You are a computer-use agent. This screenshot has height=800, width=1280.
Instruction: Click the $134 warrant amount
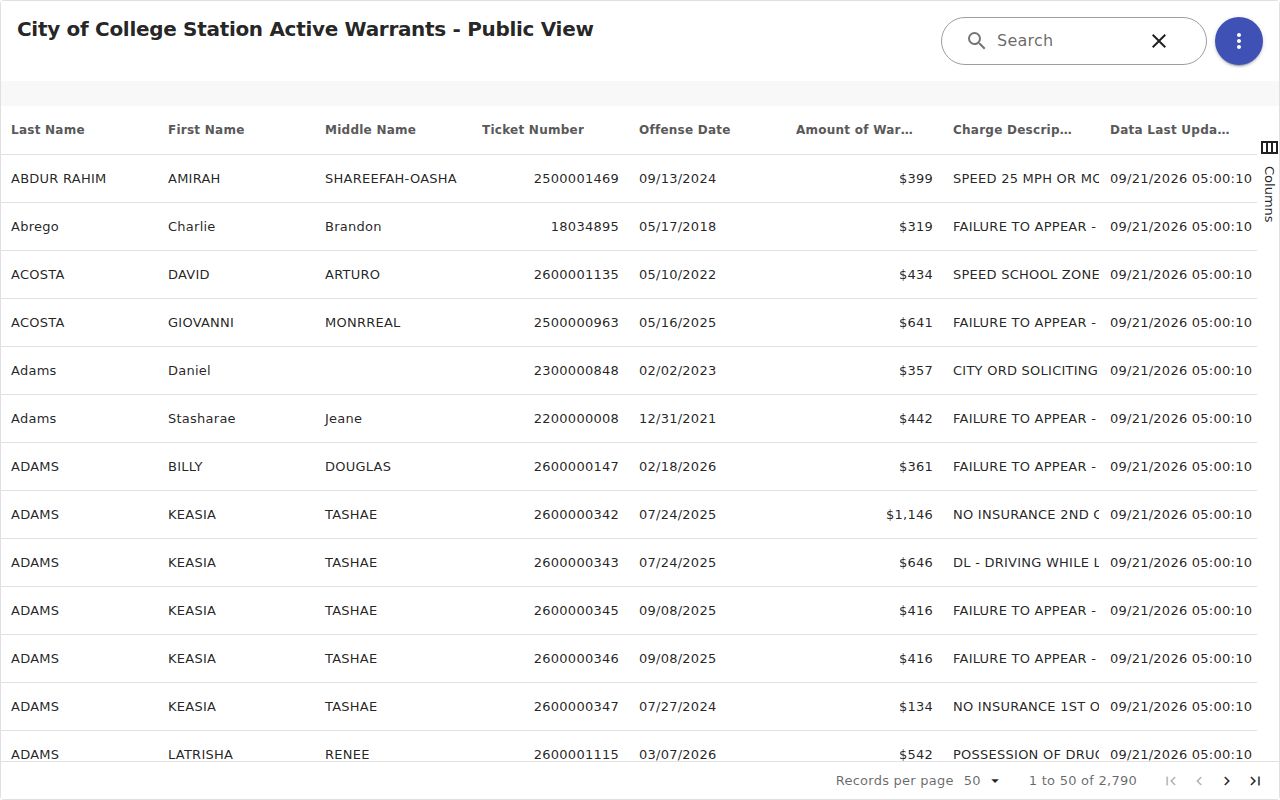916,707
